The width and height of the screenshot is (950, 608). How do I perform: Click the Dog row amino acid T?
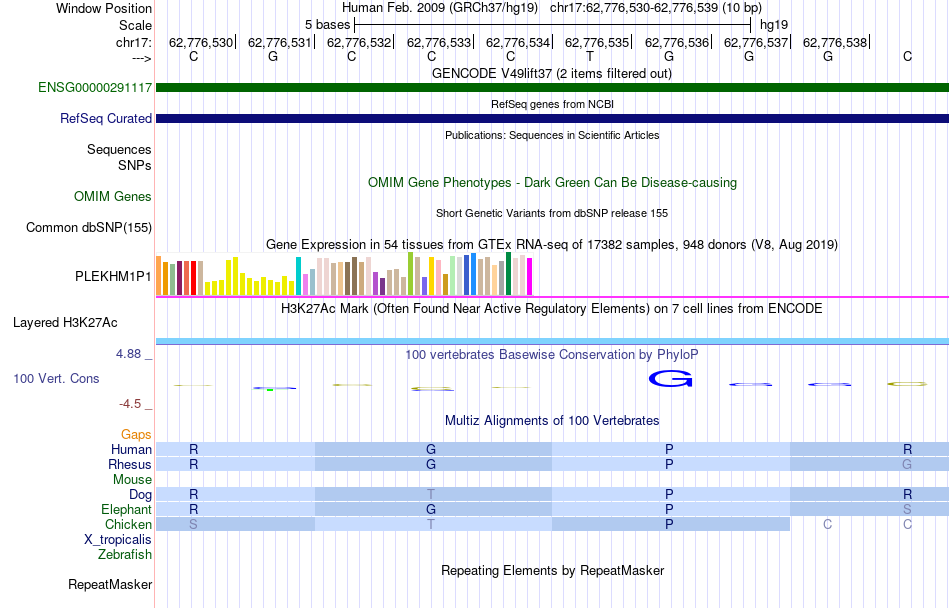click(431, 495)
